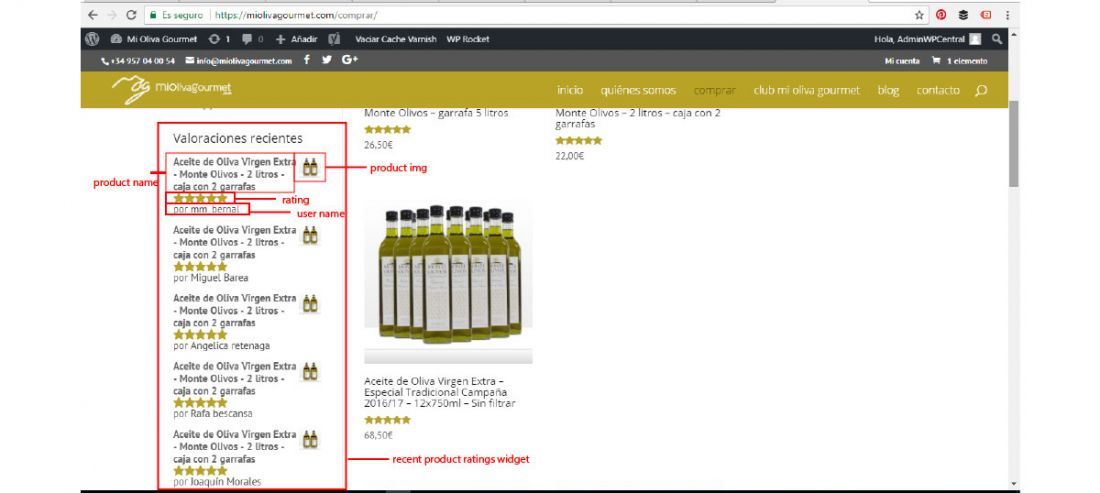
Task: Click the admin user avatar
Action: 975,39
